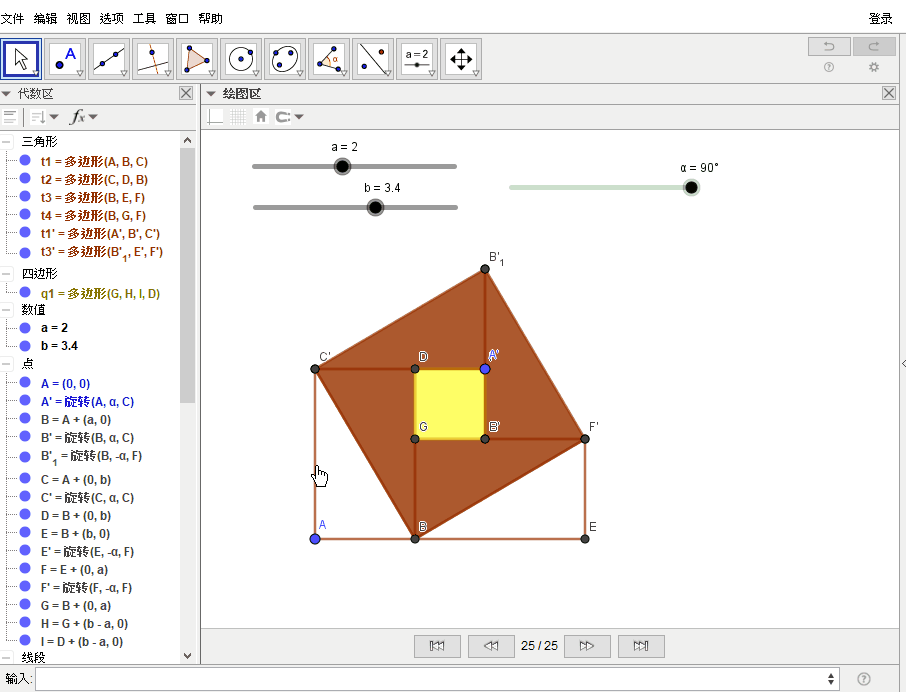The height and width of the screenshot is (692, 906).
Task: Click the Undo button
Action: (829, 46)
